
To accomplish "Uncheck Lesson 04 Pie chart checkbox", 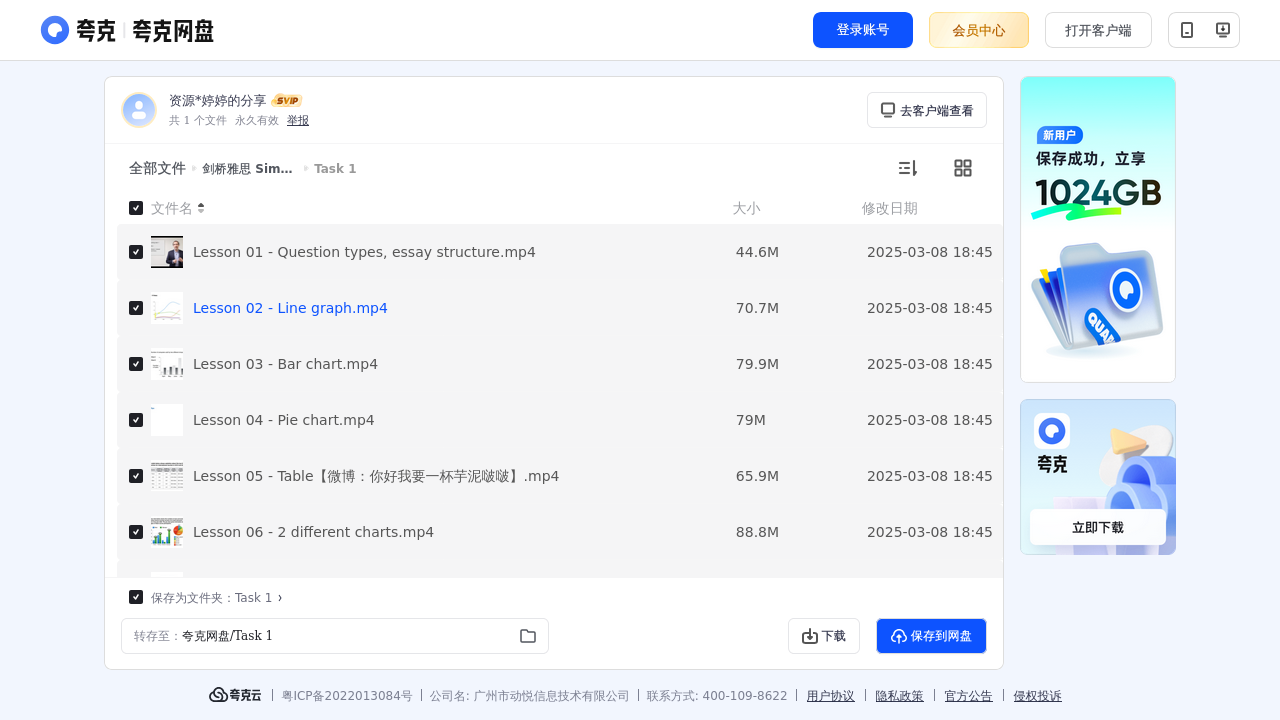I will (x=136, y=420).
